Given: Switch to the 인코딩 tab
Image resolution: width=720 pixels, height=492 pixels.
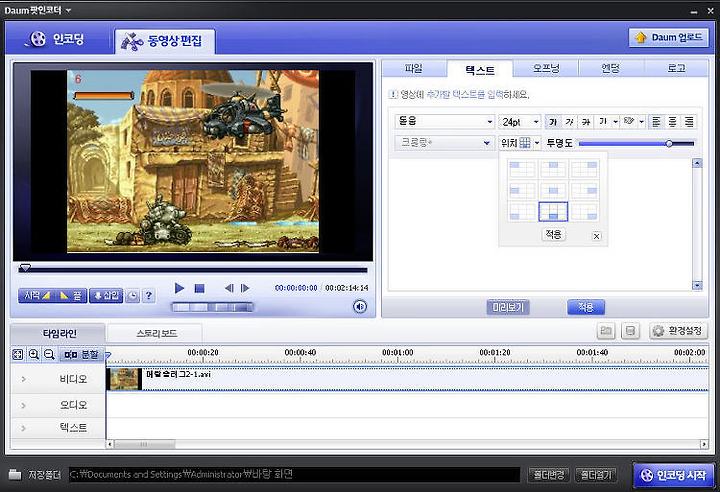Looking at the screenshot, I should 56,39.
